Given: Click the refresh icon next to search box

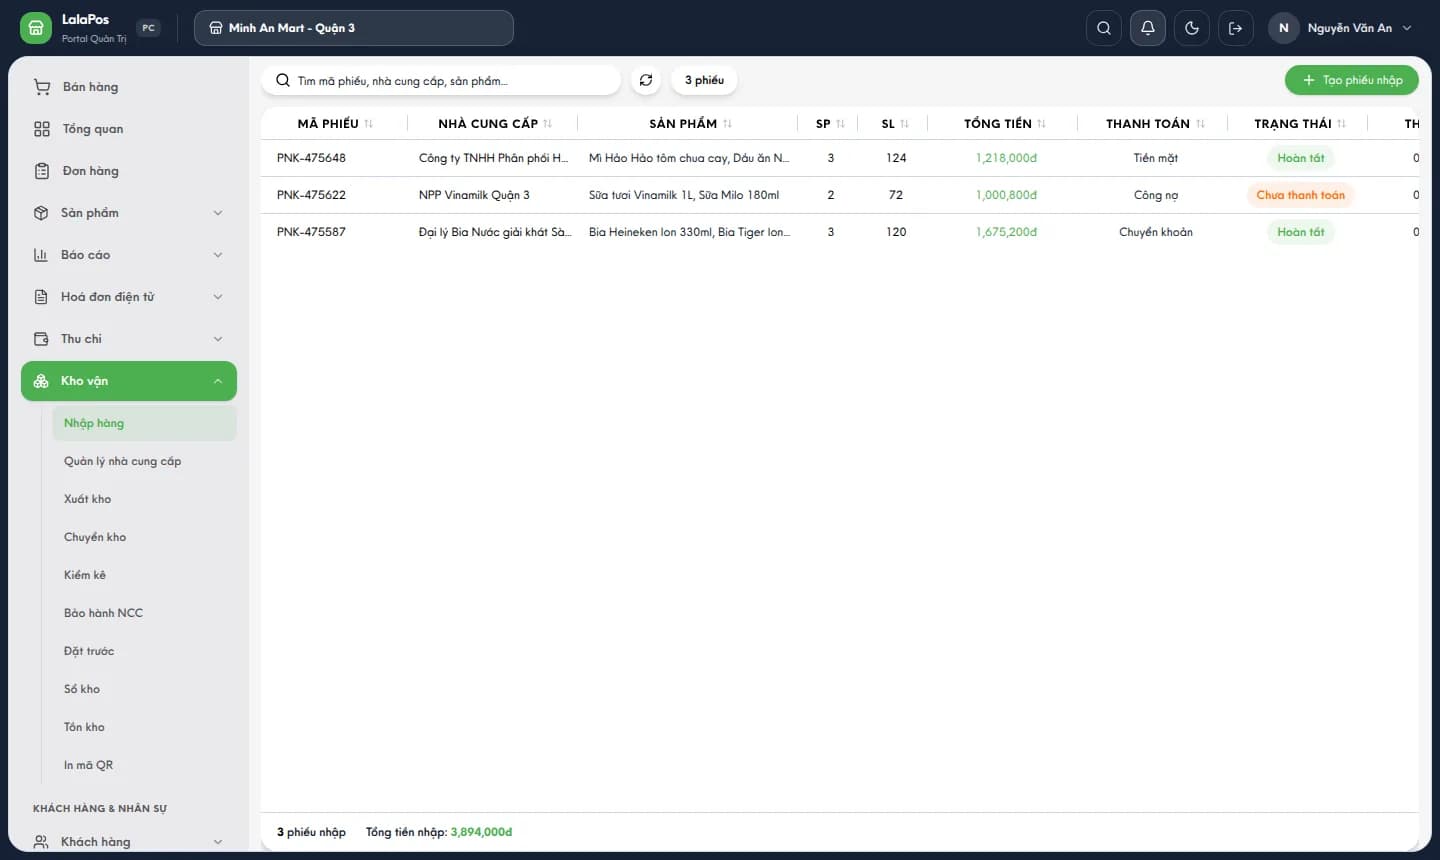Looking at the screenshot, I should 646,80.
